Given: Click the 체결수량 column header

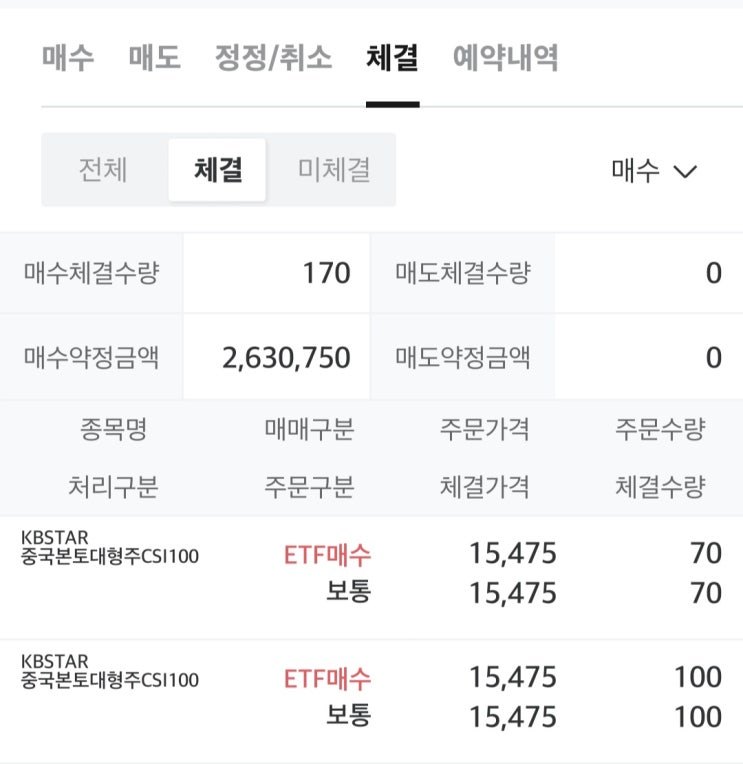Looking at the screenshot, I should click(x=659, y=487).
